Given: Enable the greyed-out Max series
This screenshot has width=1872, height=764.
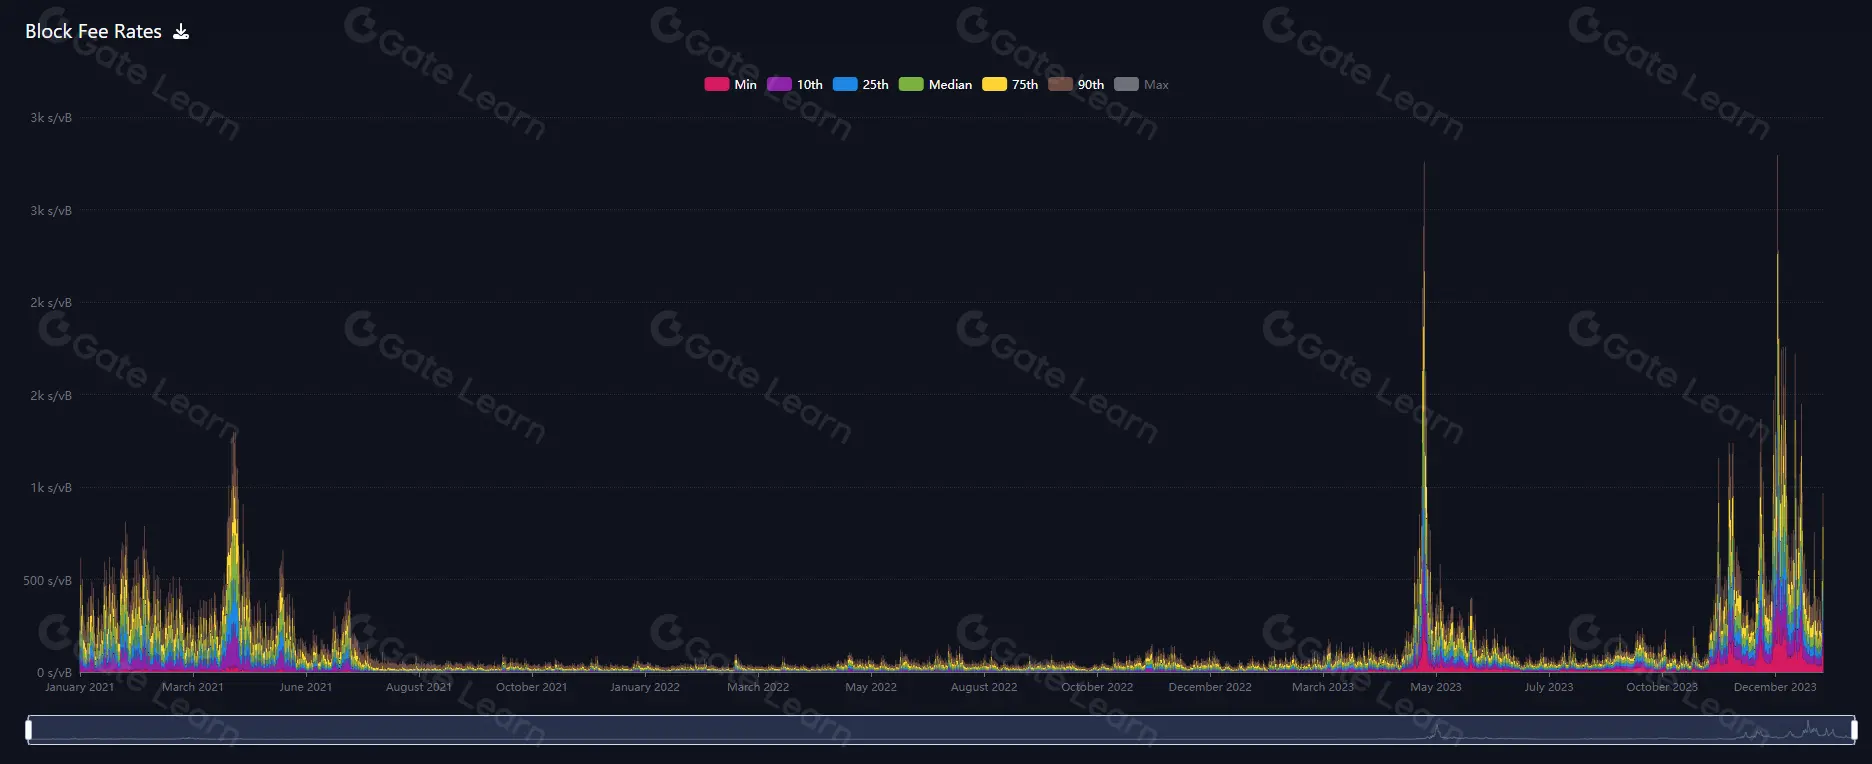Looking at the screenshot, I should pos(1142,85).
